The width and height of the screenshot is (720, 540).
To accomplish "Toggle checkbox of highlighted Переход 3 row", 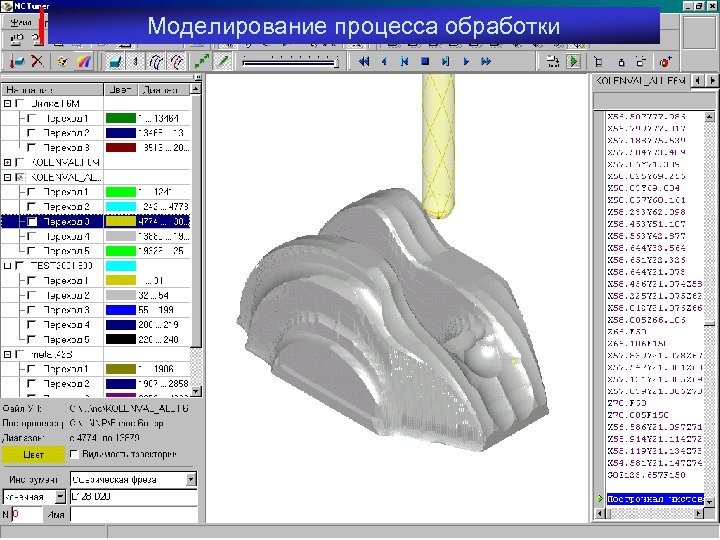I will coord(32,221).
